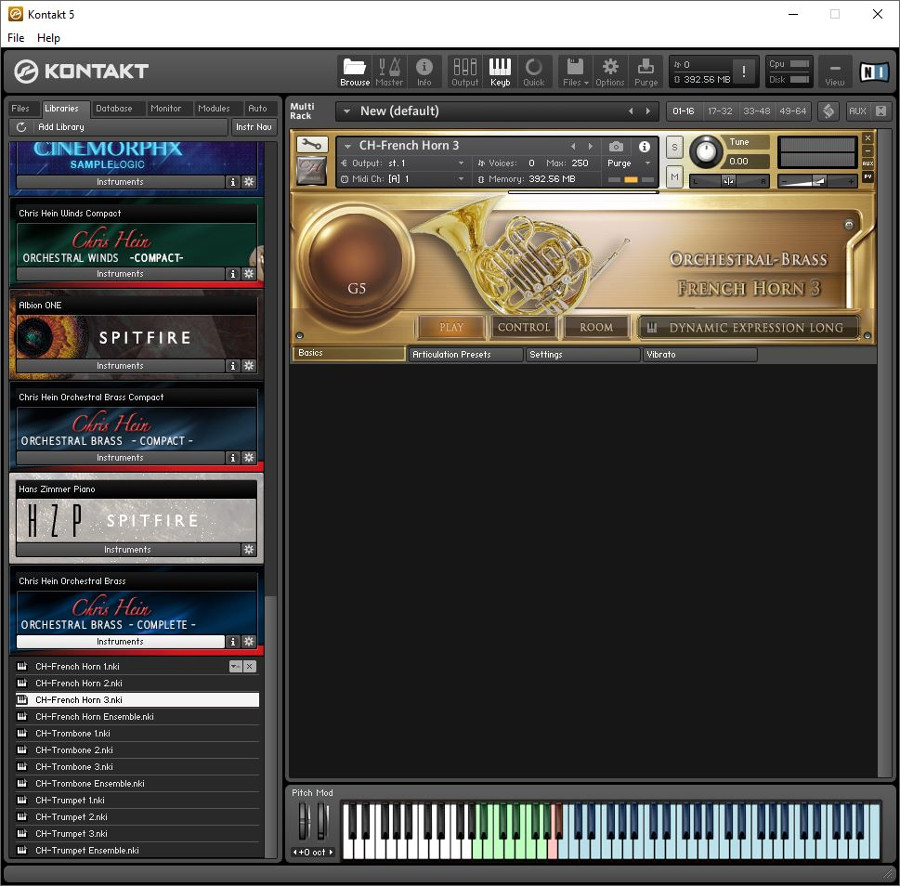
Task: Click the Native Instruments NI logo
Action: (x=874, y=72)
